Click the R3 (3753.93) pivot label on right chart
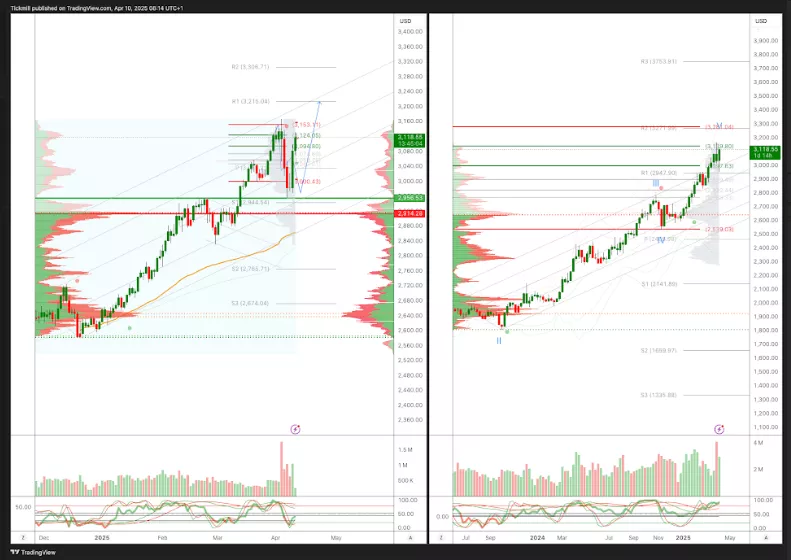 (659, 62)
